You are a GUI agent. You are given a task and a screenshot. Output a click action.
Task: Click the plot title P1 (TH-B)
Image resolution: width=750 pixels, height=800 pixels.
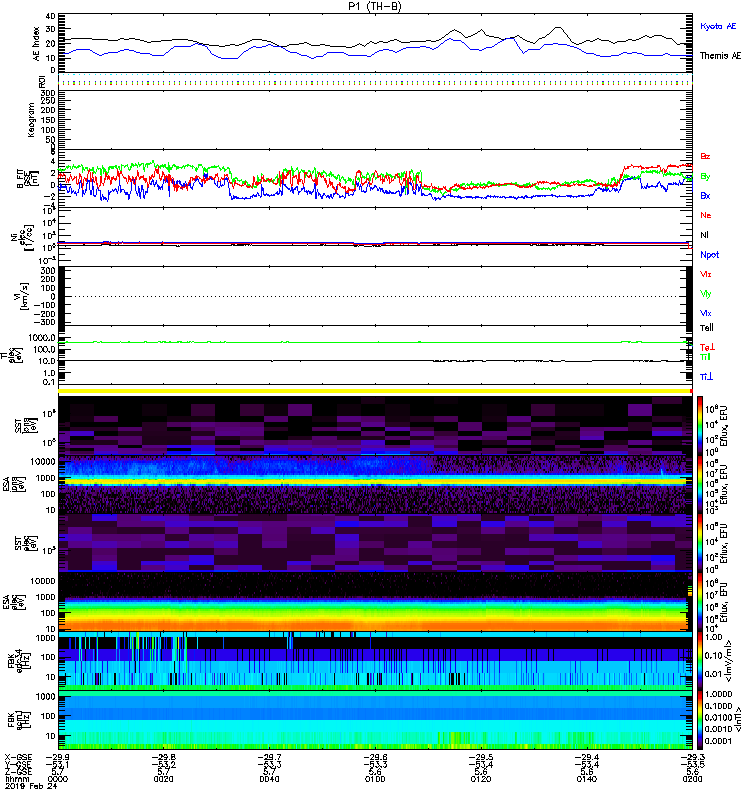pos(374,6)
